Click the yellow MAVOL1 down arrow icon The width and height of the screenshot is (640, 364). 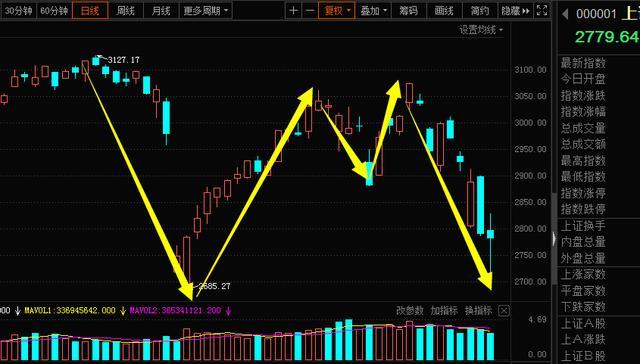tap(123, 311)
